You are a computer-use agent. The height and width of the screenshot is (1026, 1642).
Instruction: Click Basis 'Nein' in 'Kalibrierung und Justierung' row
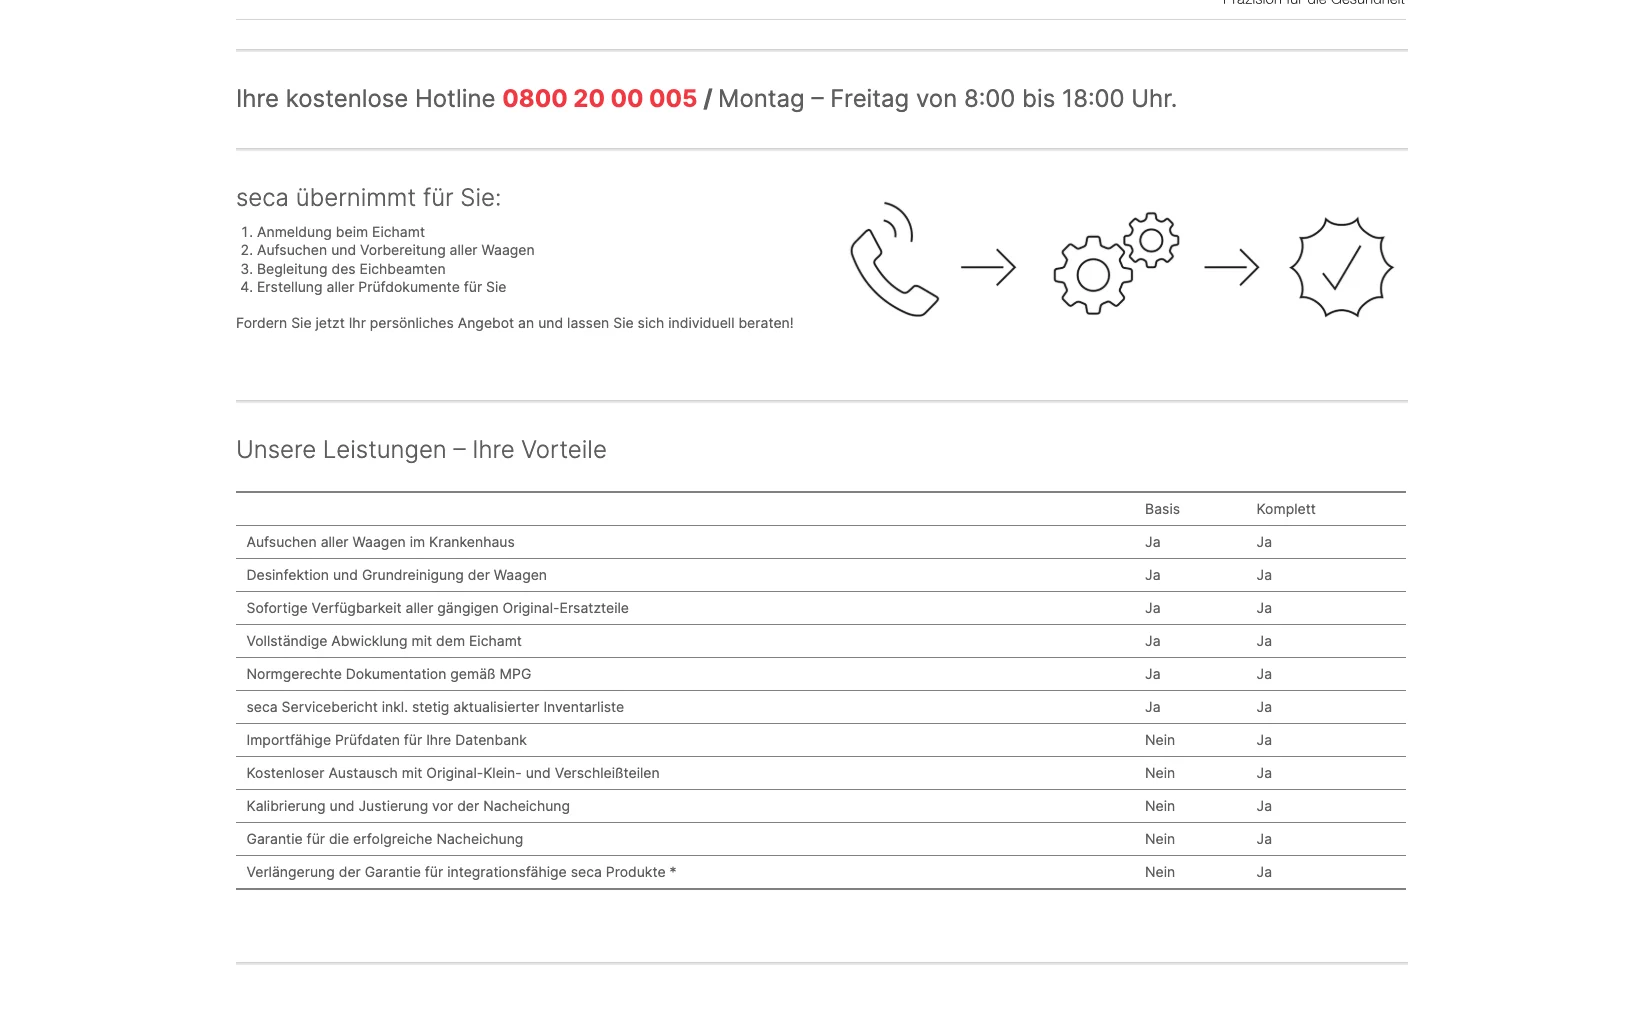coord(1160,806)
